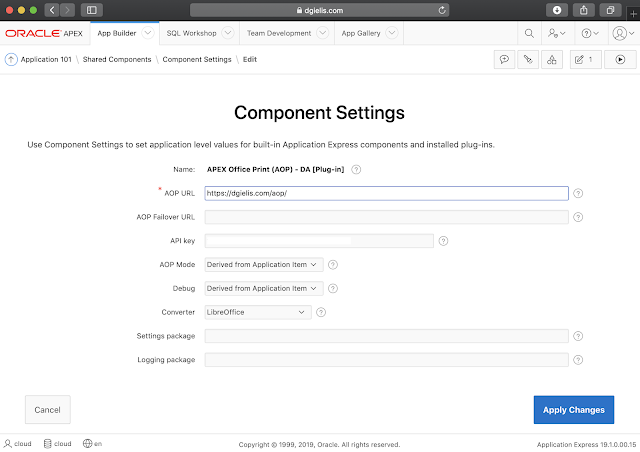Click the Apply Changes button
This screenshot has height=452, width=640.
(x=574, y=410)
